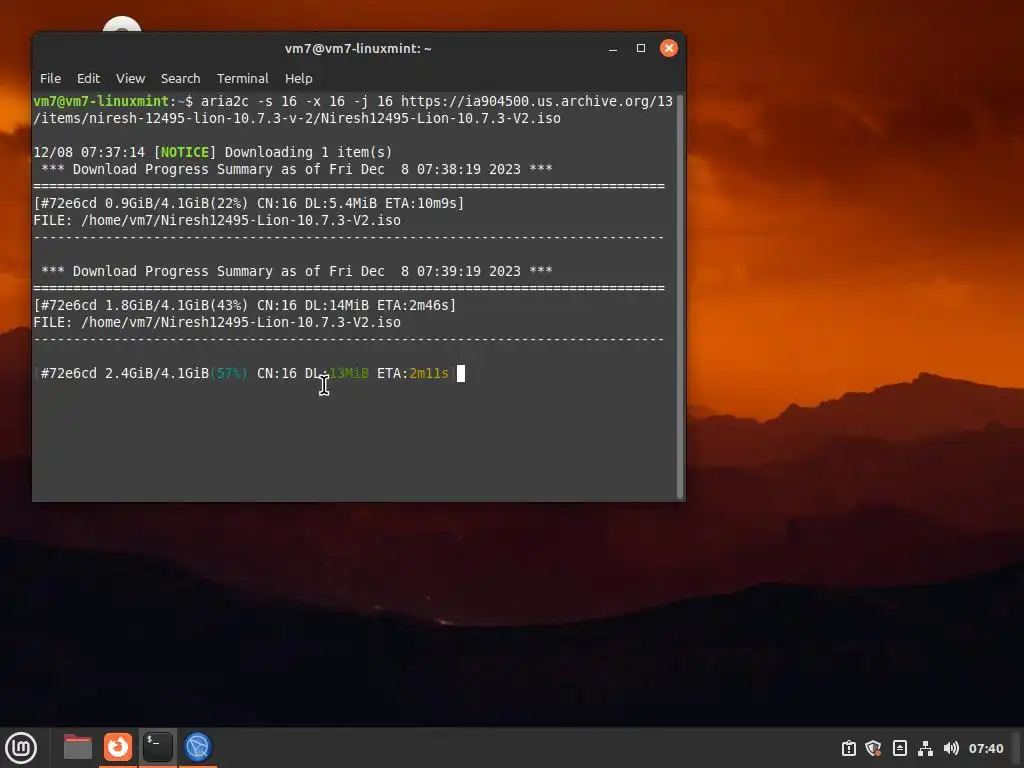Click the aria2c command line text

point(353,109)
